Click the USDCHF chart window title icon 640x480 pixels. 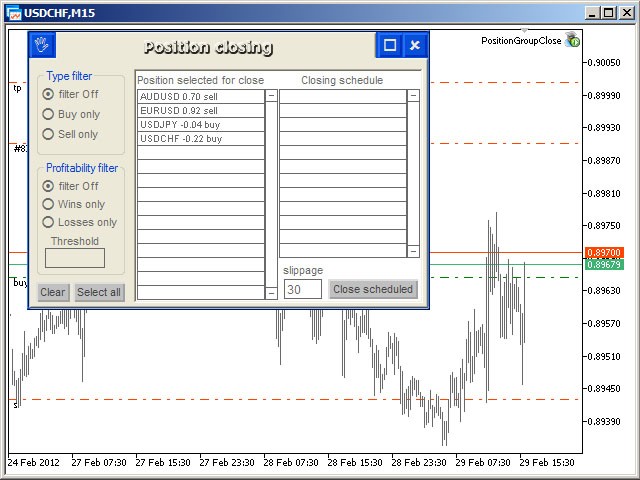[13, 12]
